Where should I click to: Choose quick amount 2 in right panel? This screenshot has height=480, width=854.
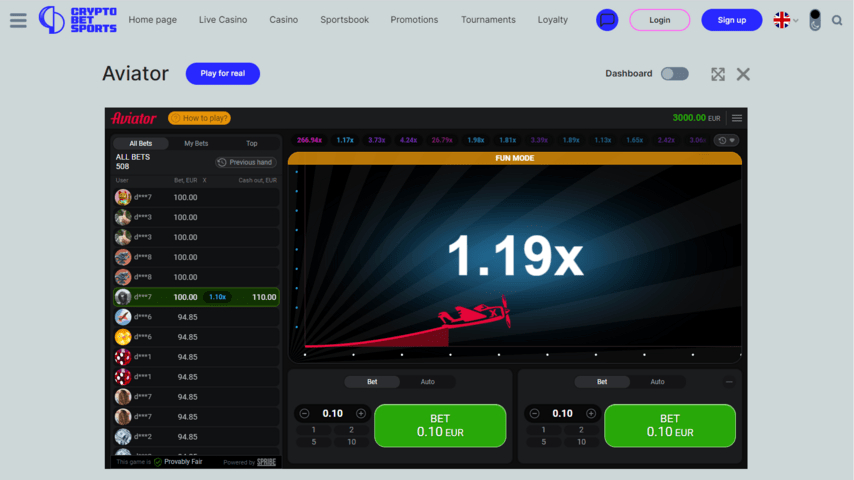click(x=581, y=430)
